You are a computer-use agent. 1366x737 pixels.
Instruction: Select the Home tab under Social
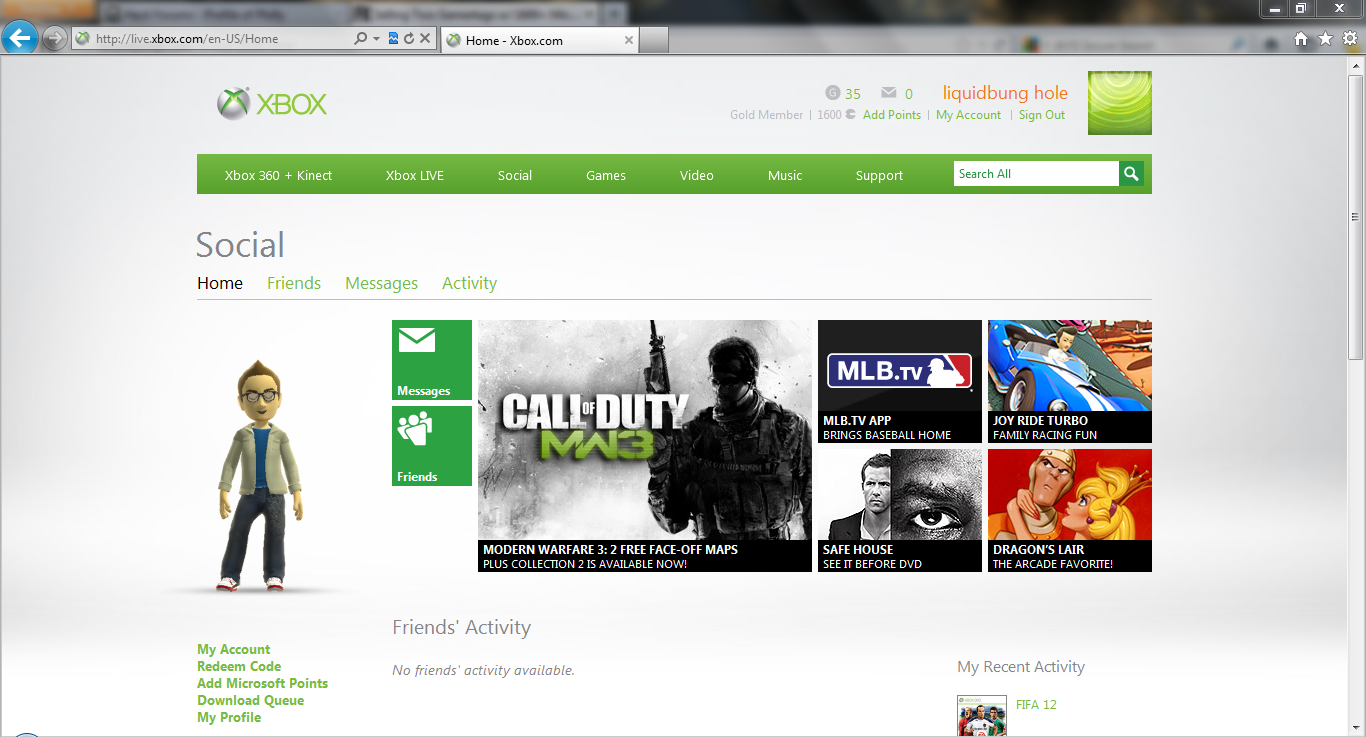click(x=220, y=283)
